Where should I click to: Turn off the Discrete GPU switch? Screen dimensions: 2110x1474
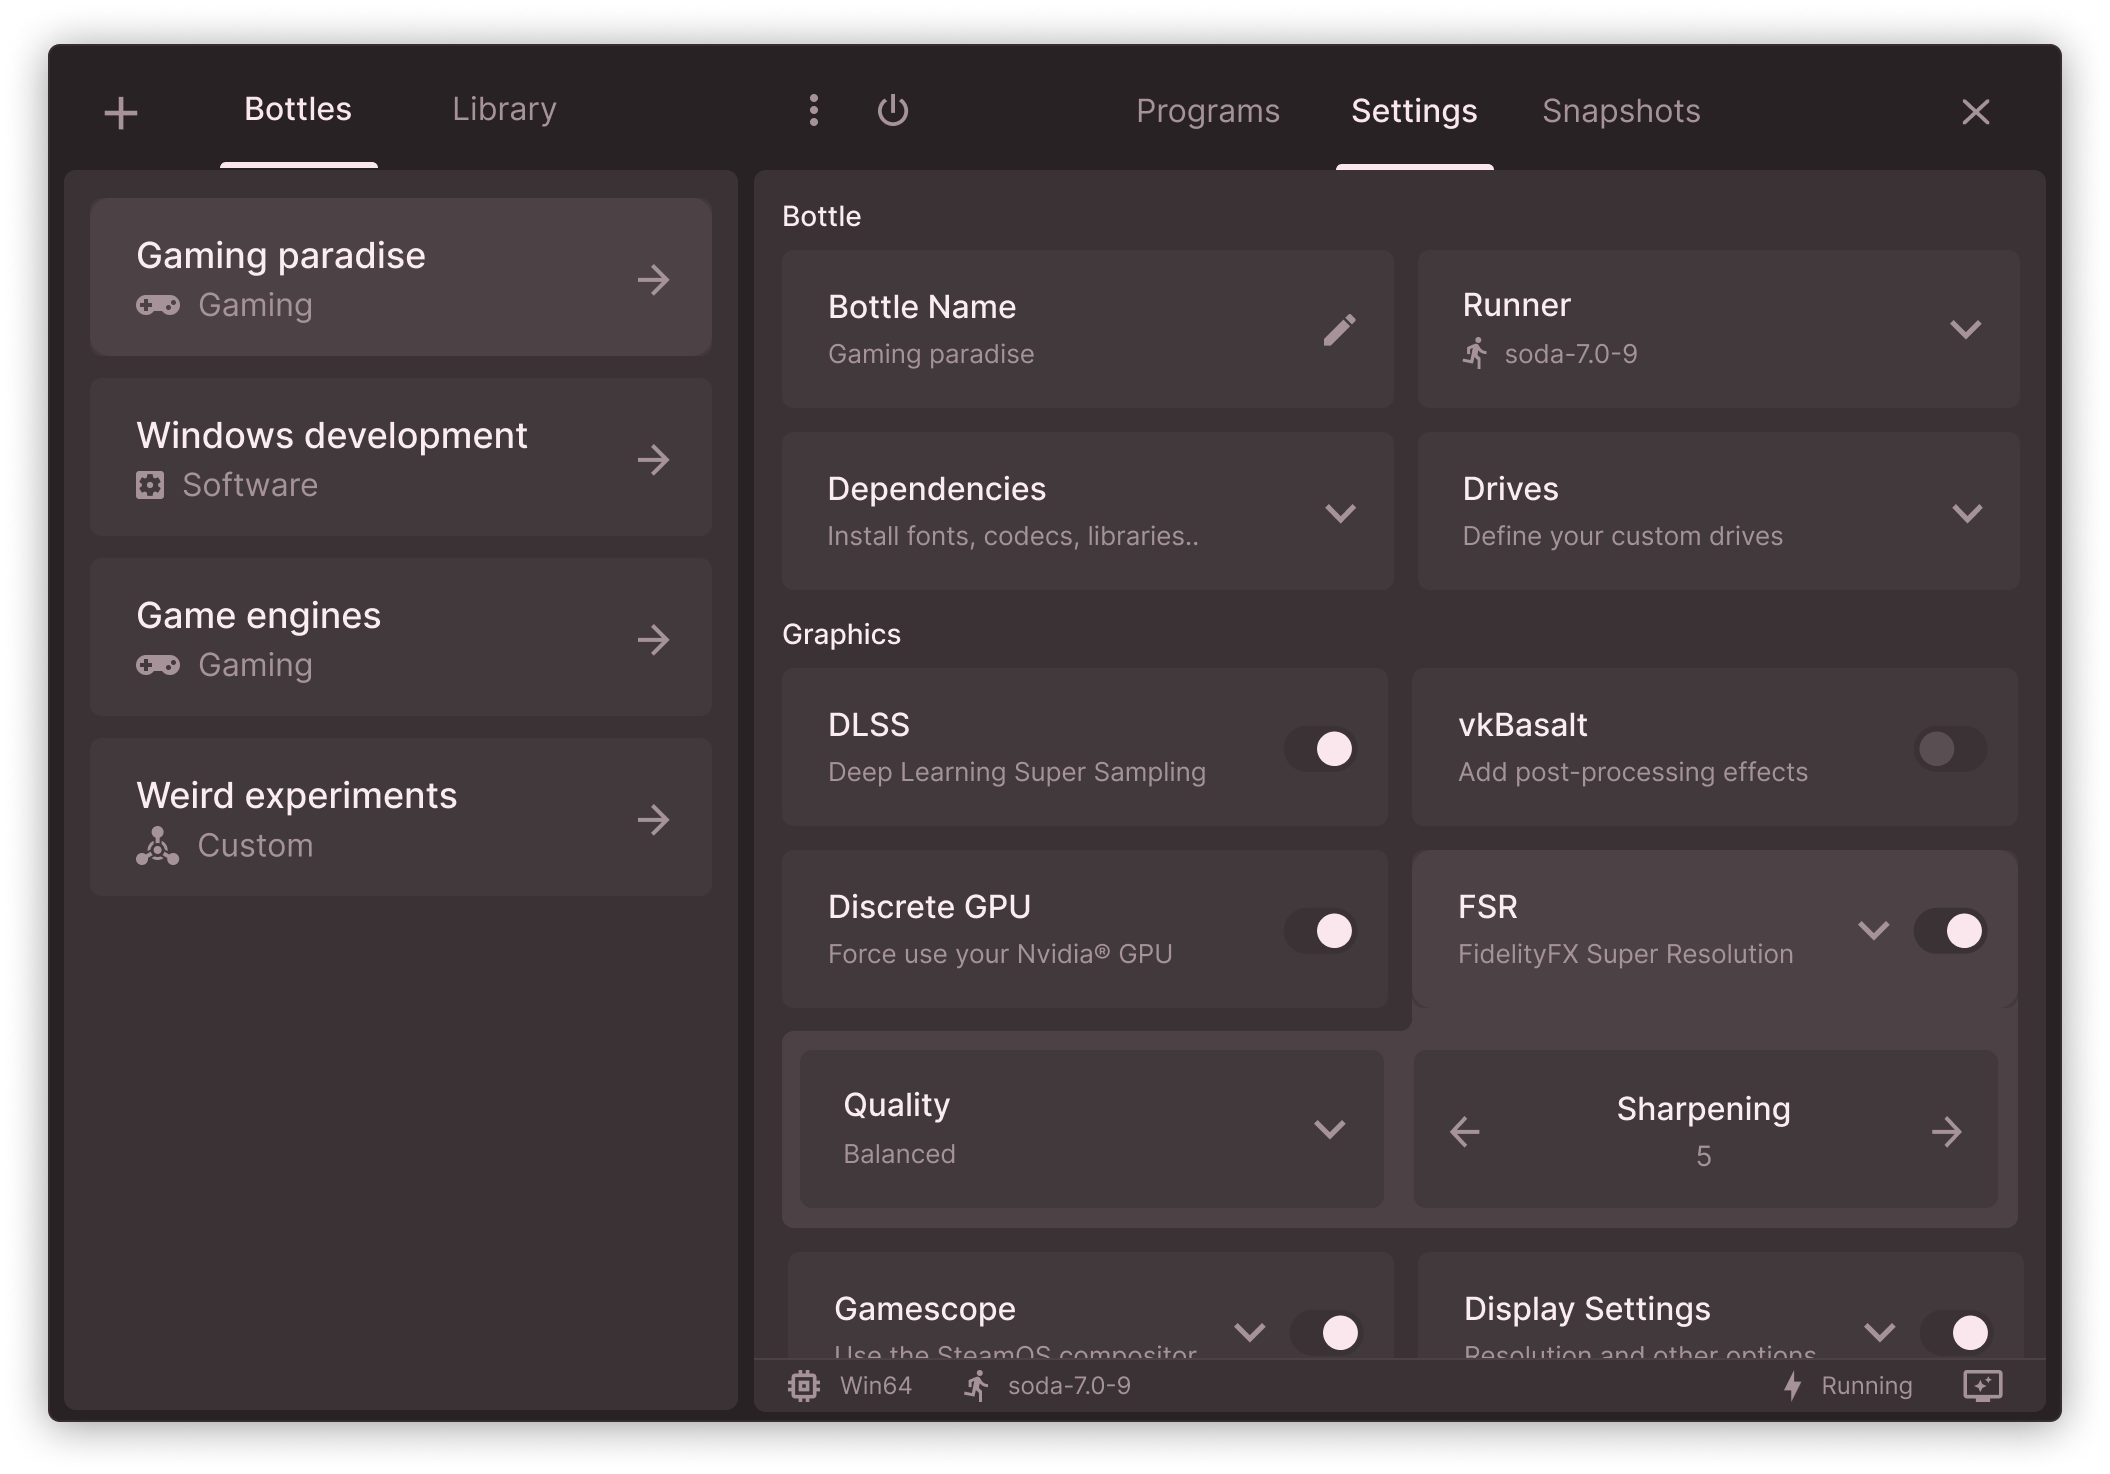[x=1321, y=931]
